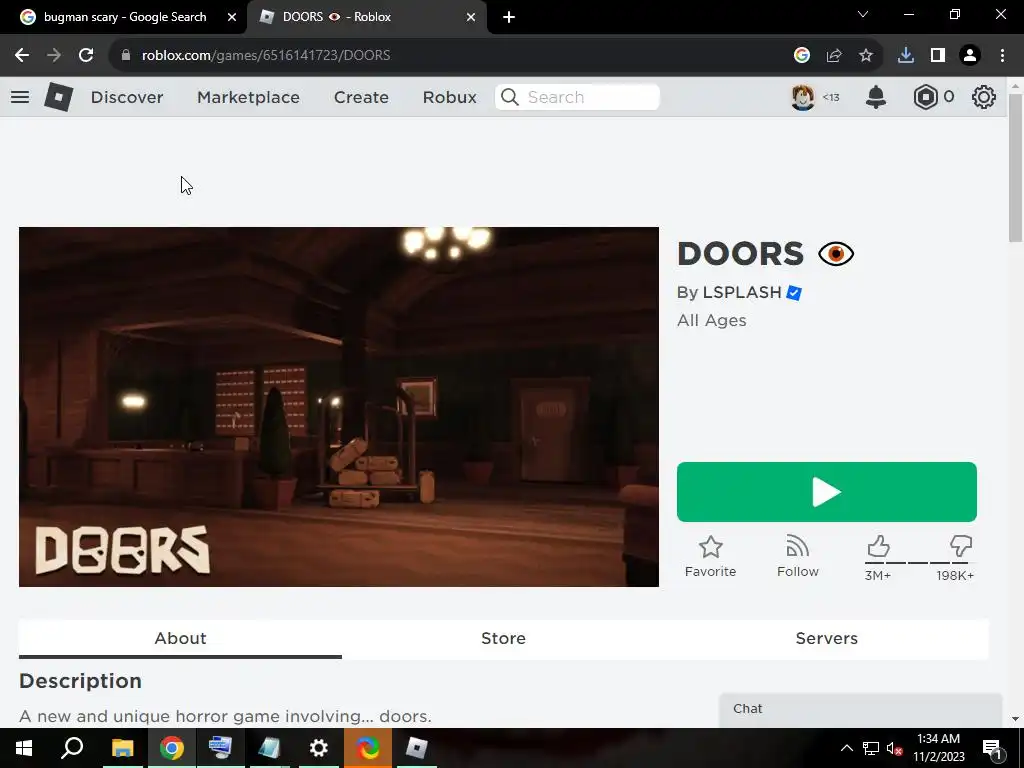Click the Roblox logo home icon
Screen dimensions: 1024x768
[x=59, y=97]
